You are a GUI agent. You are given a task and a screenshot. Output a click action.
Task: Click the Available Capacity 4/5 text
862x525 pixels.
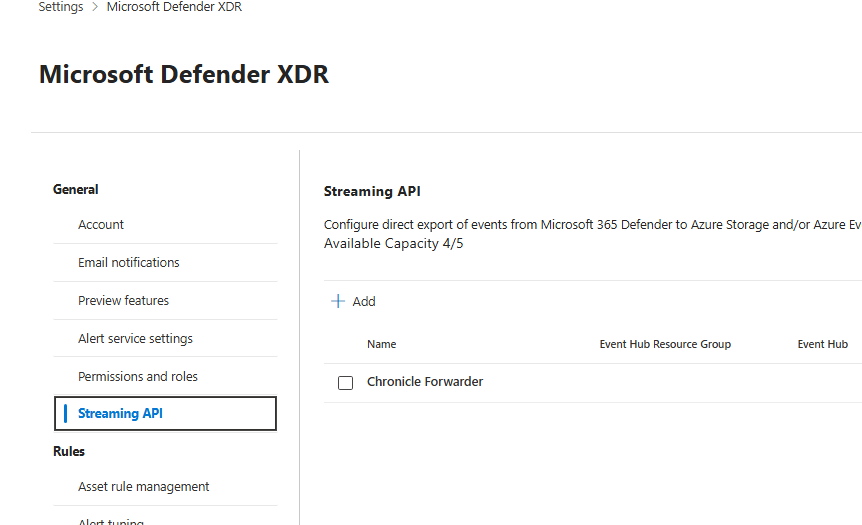394,244
